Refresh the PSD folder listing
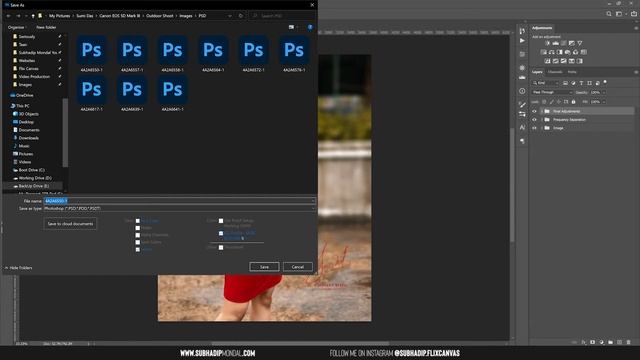The height and width of the screenshot is (360, 640). (x=240, y=16)
